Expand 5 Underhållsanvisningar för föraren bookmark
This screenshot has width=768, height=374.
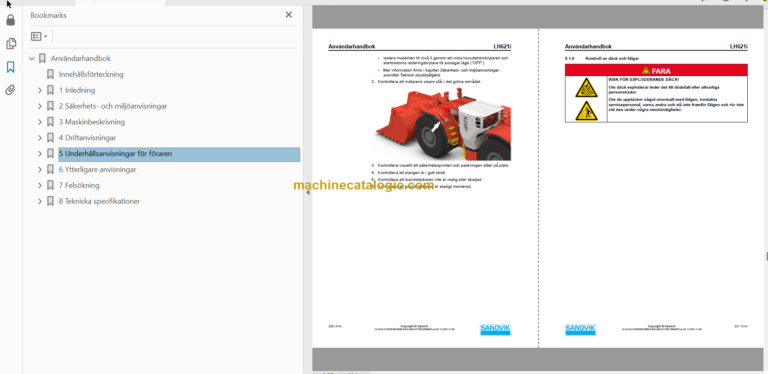tap(40, 154)
